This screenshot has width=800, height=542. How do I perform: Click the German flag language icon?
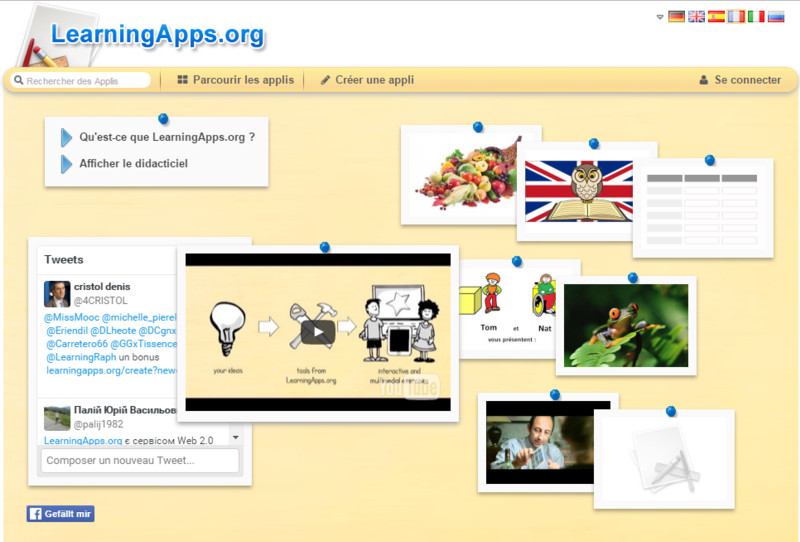click(x=677, y=16)
